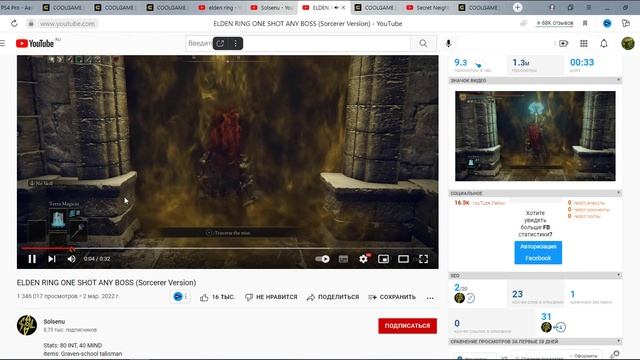Bookmark the page via bookmark icon
This screenshot has width=640, height=360.
point(585,24)
